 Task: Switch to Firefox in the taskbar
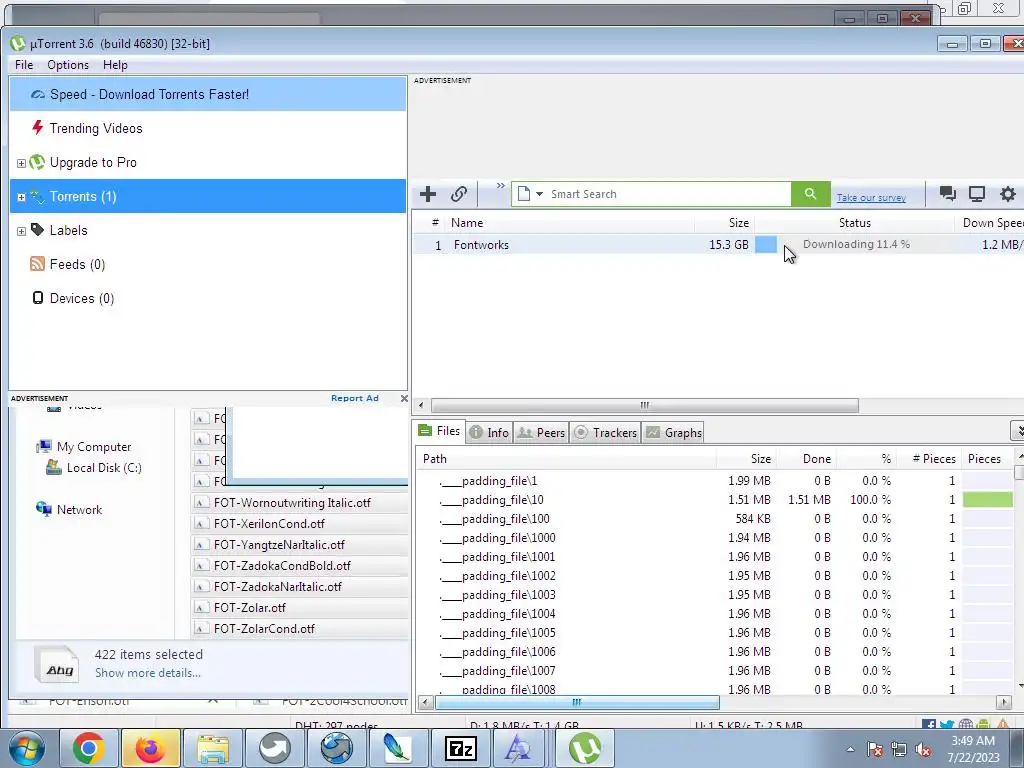150,748
